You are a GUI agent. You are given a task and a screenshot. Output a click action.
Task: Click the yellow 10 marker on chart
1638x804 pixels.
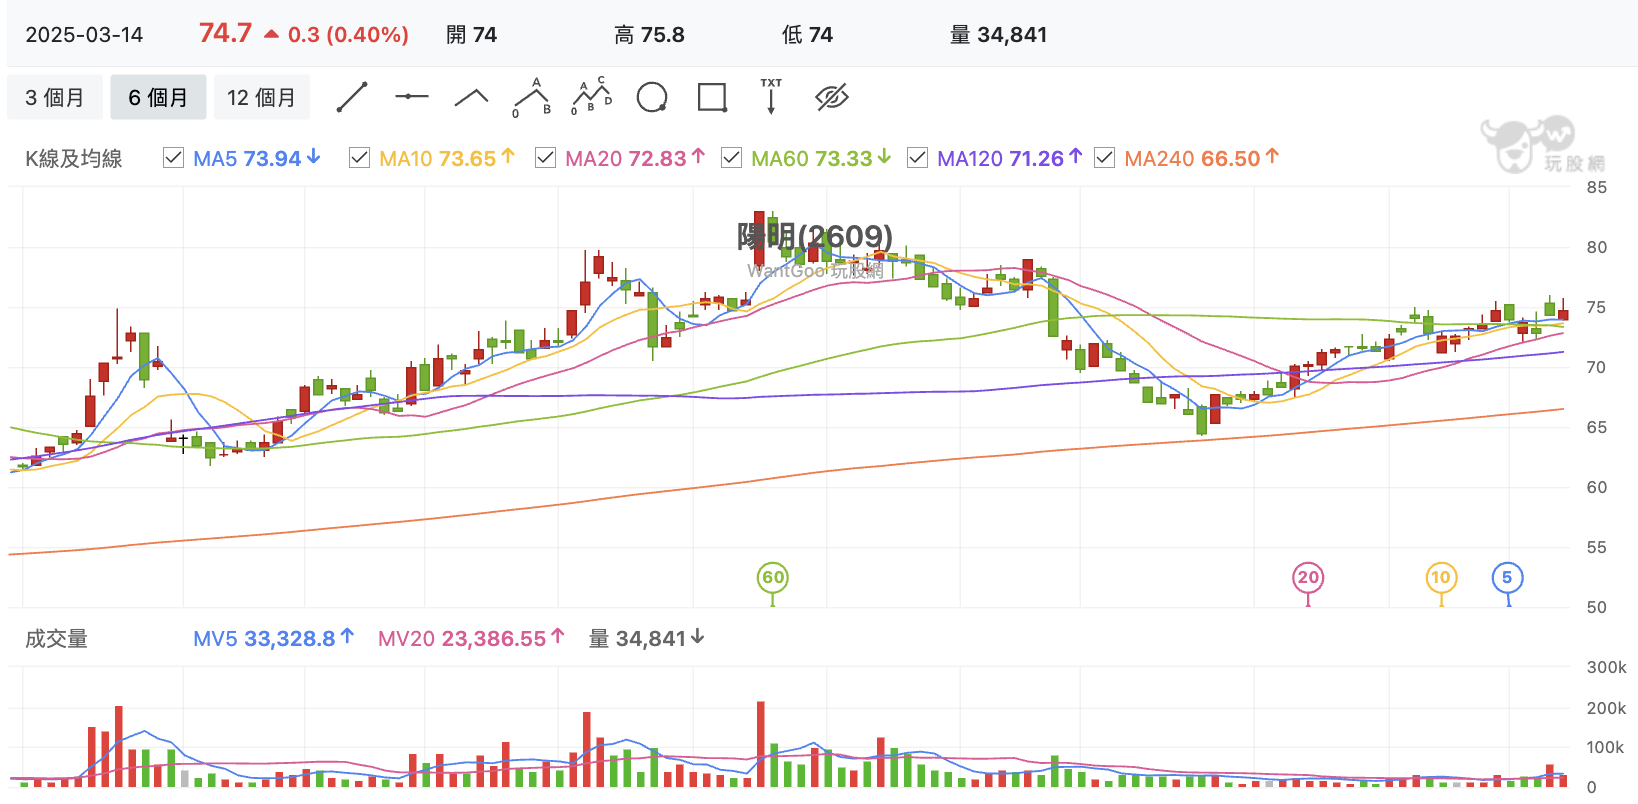(1441, 577)
